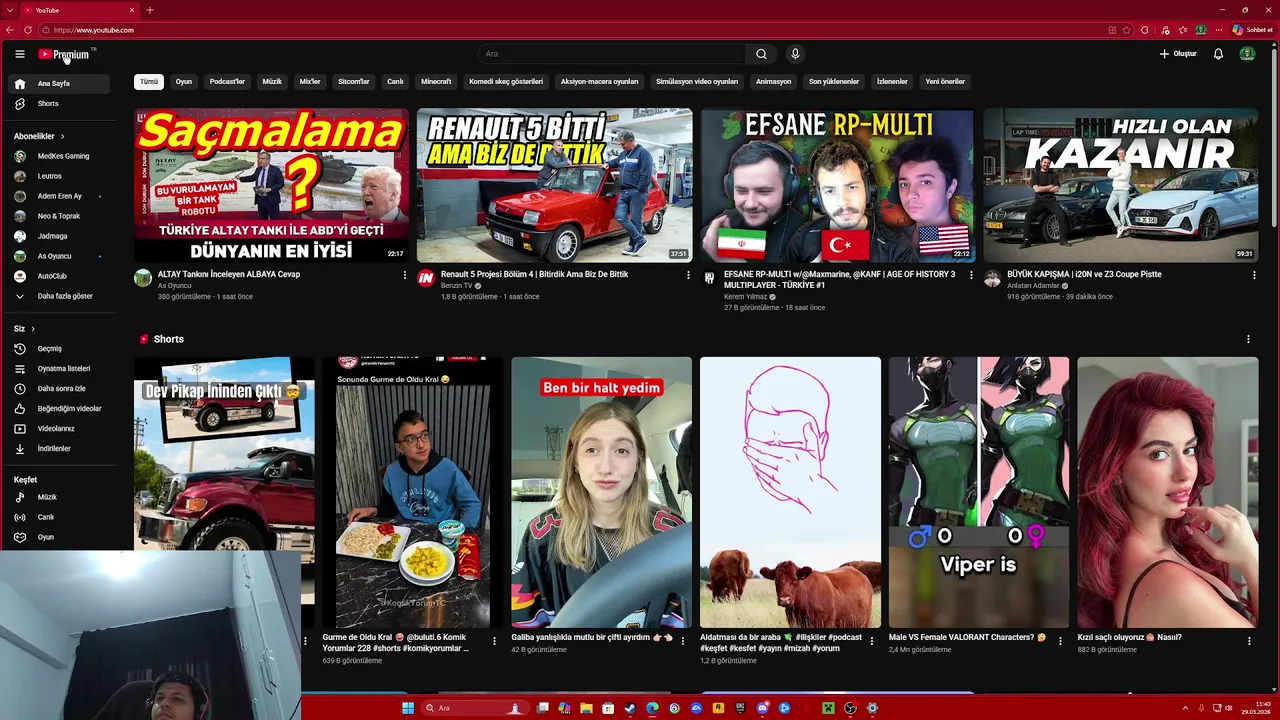
Task: Open options for Gurme de Oldu Kral short
Action: tap(494, 641)
